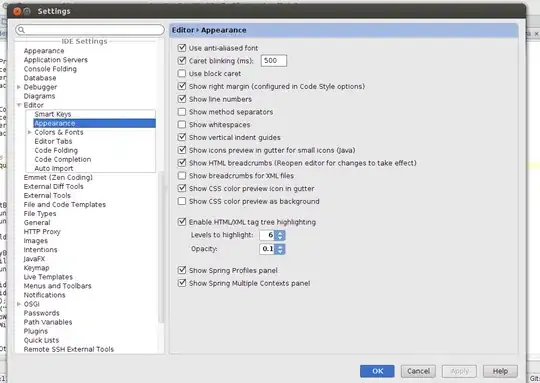
Task: Enable Show whitespaces option
Action: (182, 124)
